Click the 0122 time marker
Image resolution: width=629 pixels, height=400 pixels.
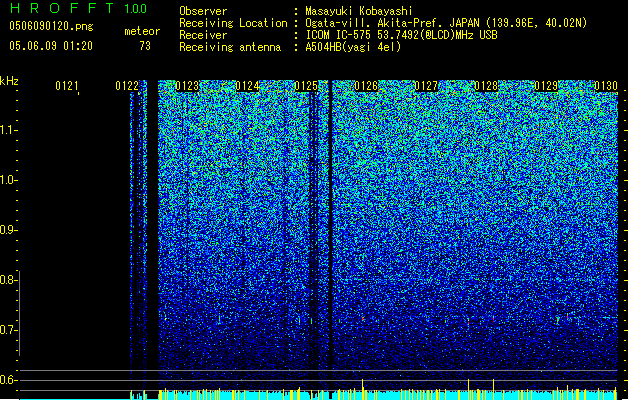coord(127,86)
